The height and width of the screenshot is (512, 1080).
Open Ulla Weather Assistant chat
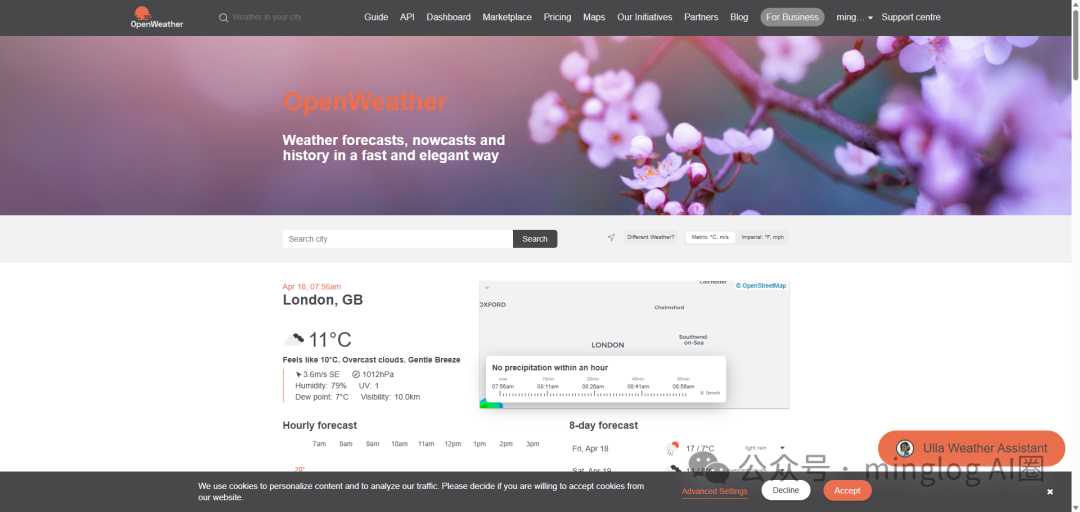point(971,449)
